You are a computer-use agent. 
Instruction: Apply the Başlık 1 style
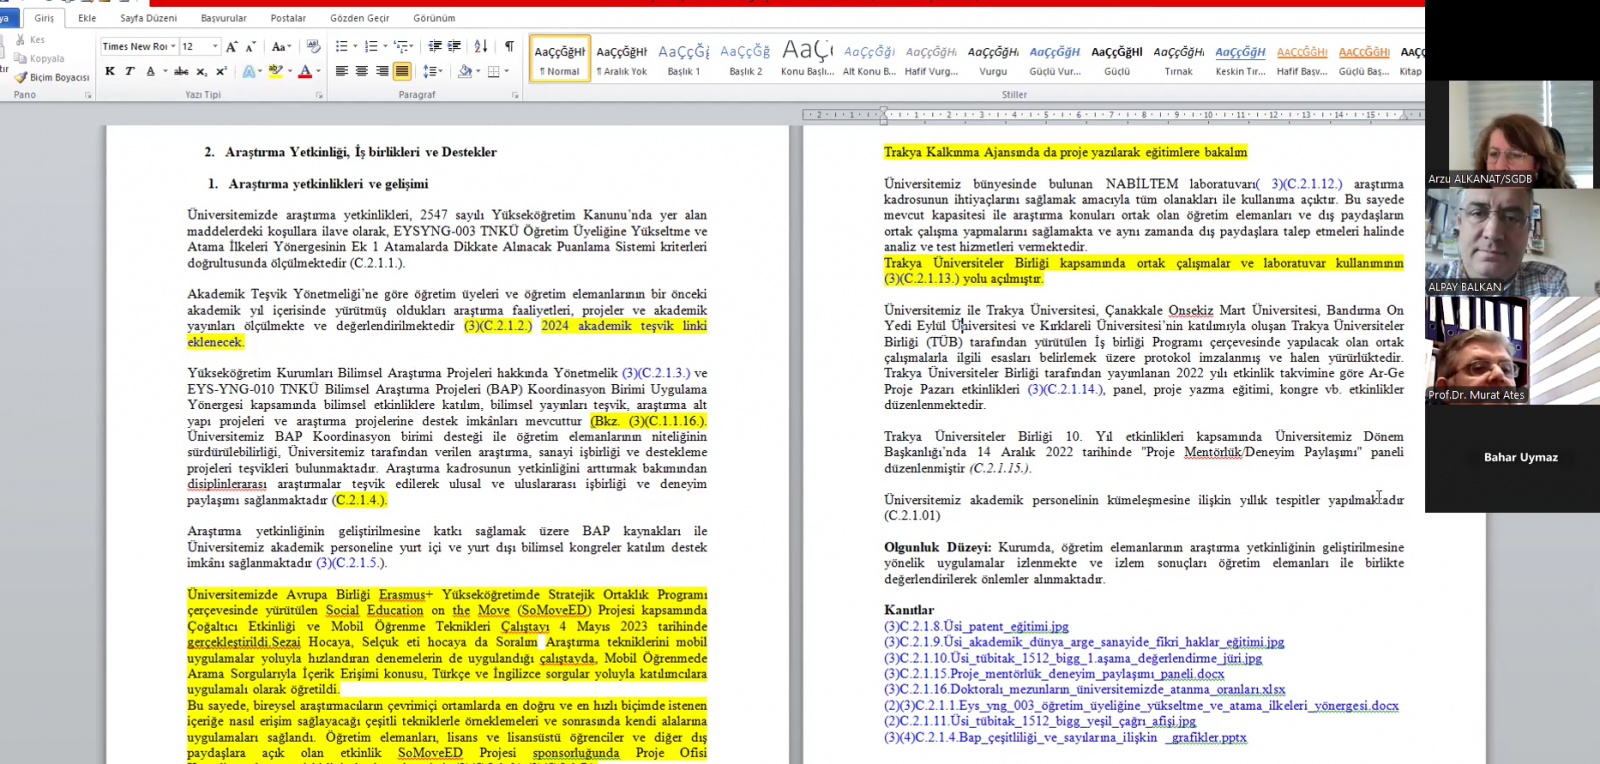pyautogui.click(x=684, y=59)
